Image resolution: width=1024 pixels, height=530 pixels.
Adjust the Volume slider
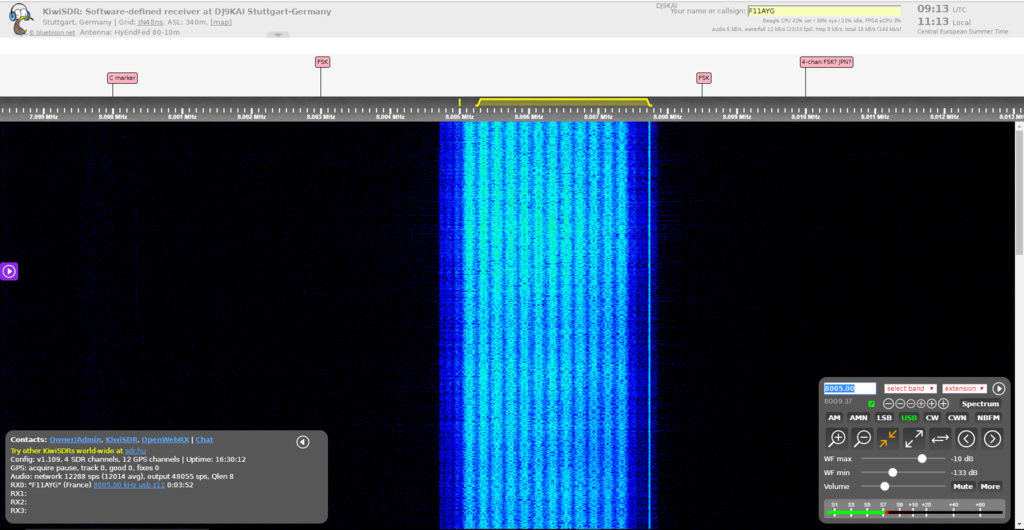(x=903, y=486)
